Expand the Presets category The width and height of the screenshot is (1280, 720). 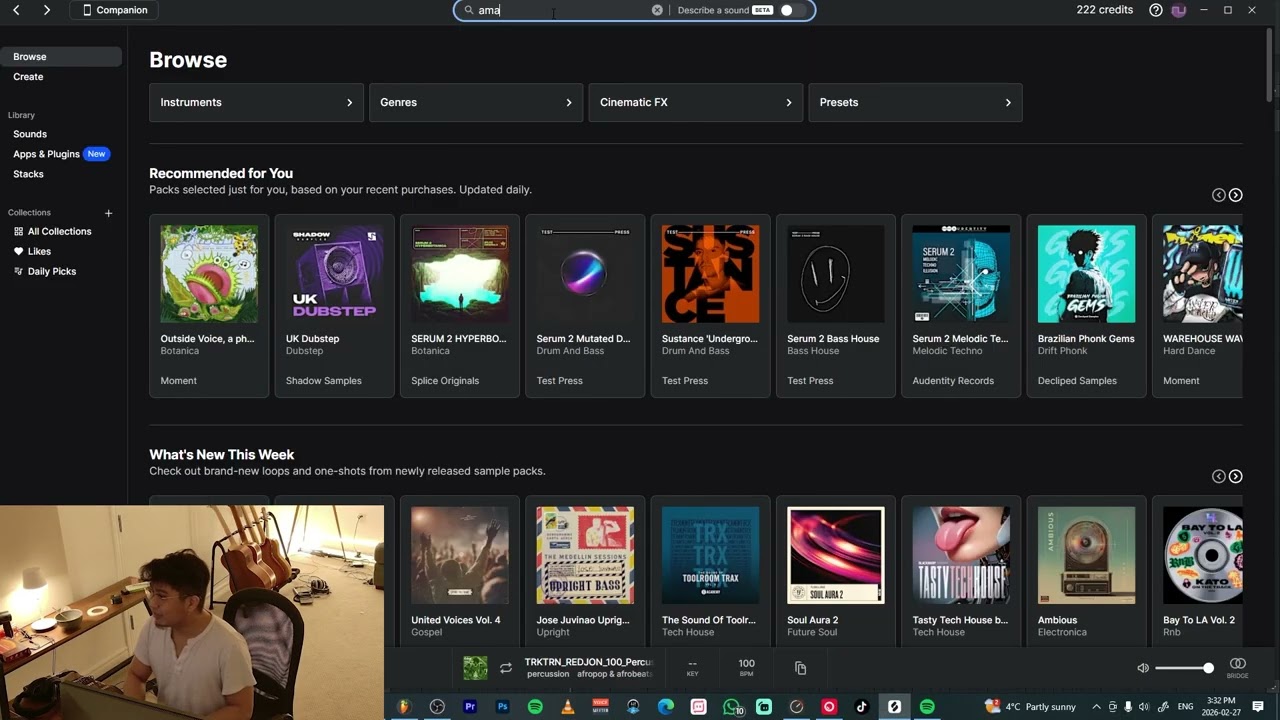(x=915, y=102)
